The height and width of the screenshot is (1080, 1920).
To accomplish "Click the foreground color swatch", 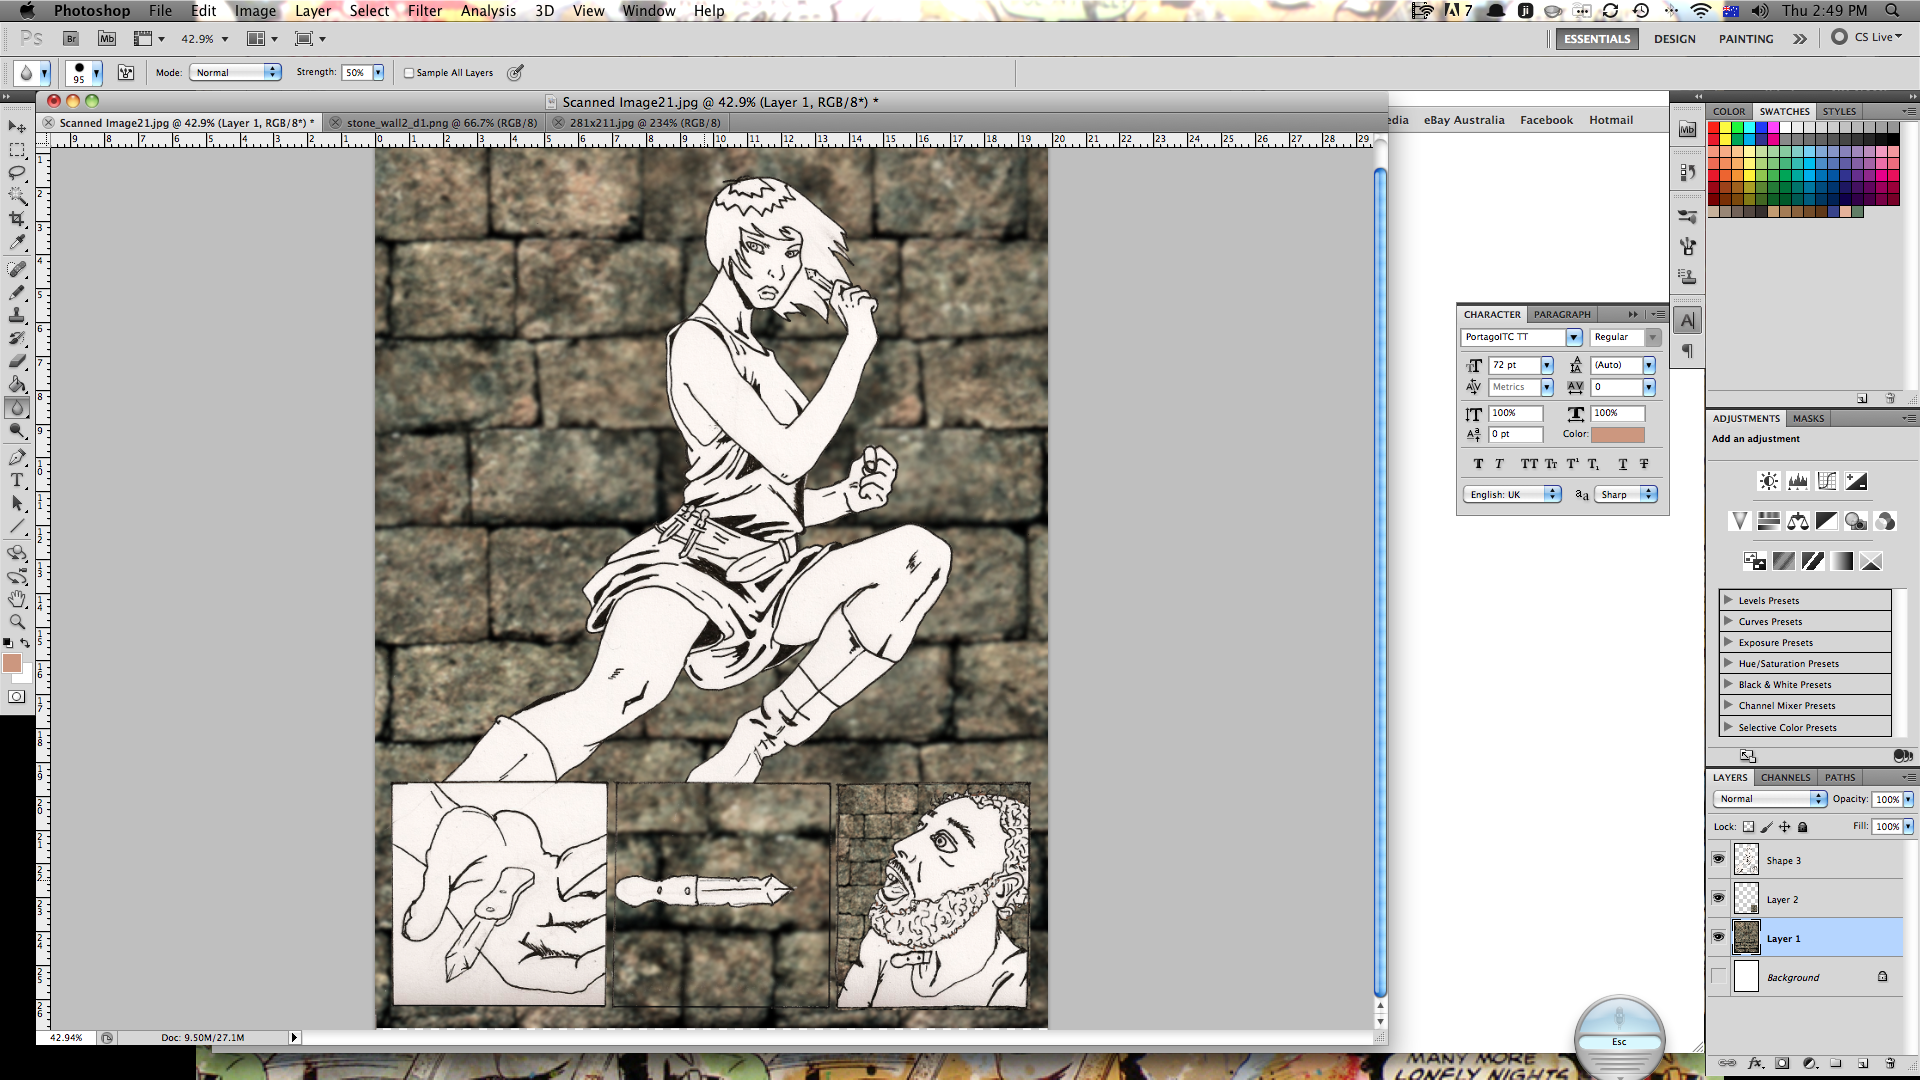I will point(12,663).
